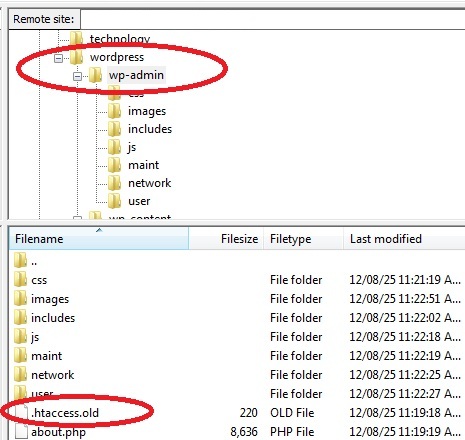Sort files by Filetype column header

click(x=303, y=239)
